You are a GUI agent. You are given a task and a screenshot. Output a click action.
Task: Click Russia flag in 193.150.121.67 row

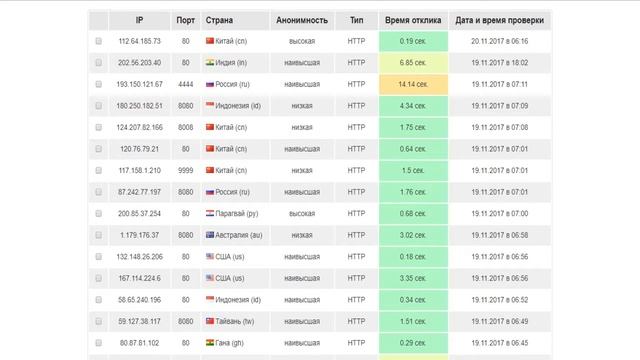click(210, 84)
